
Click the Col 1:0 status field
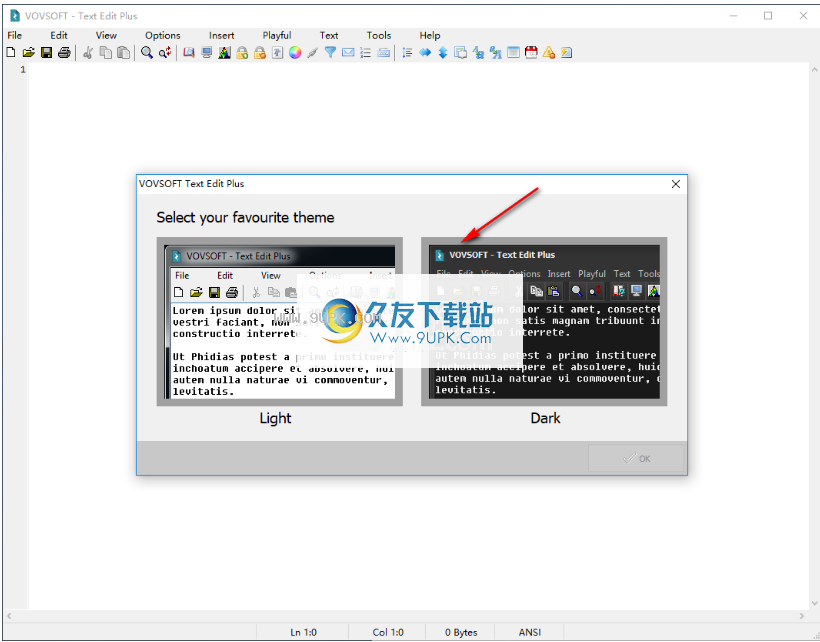388,633
